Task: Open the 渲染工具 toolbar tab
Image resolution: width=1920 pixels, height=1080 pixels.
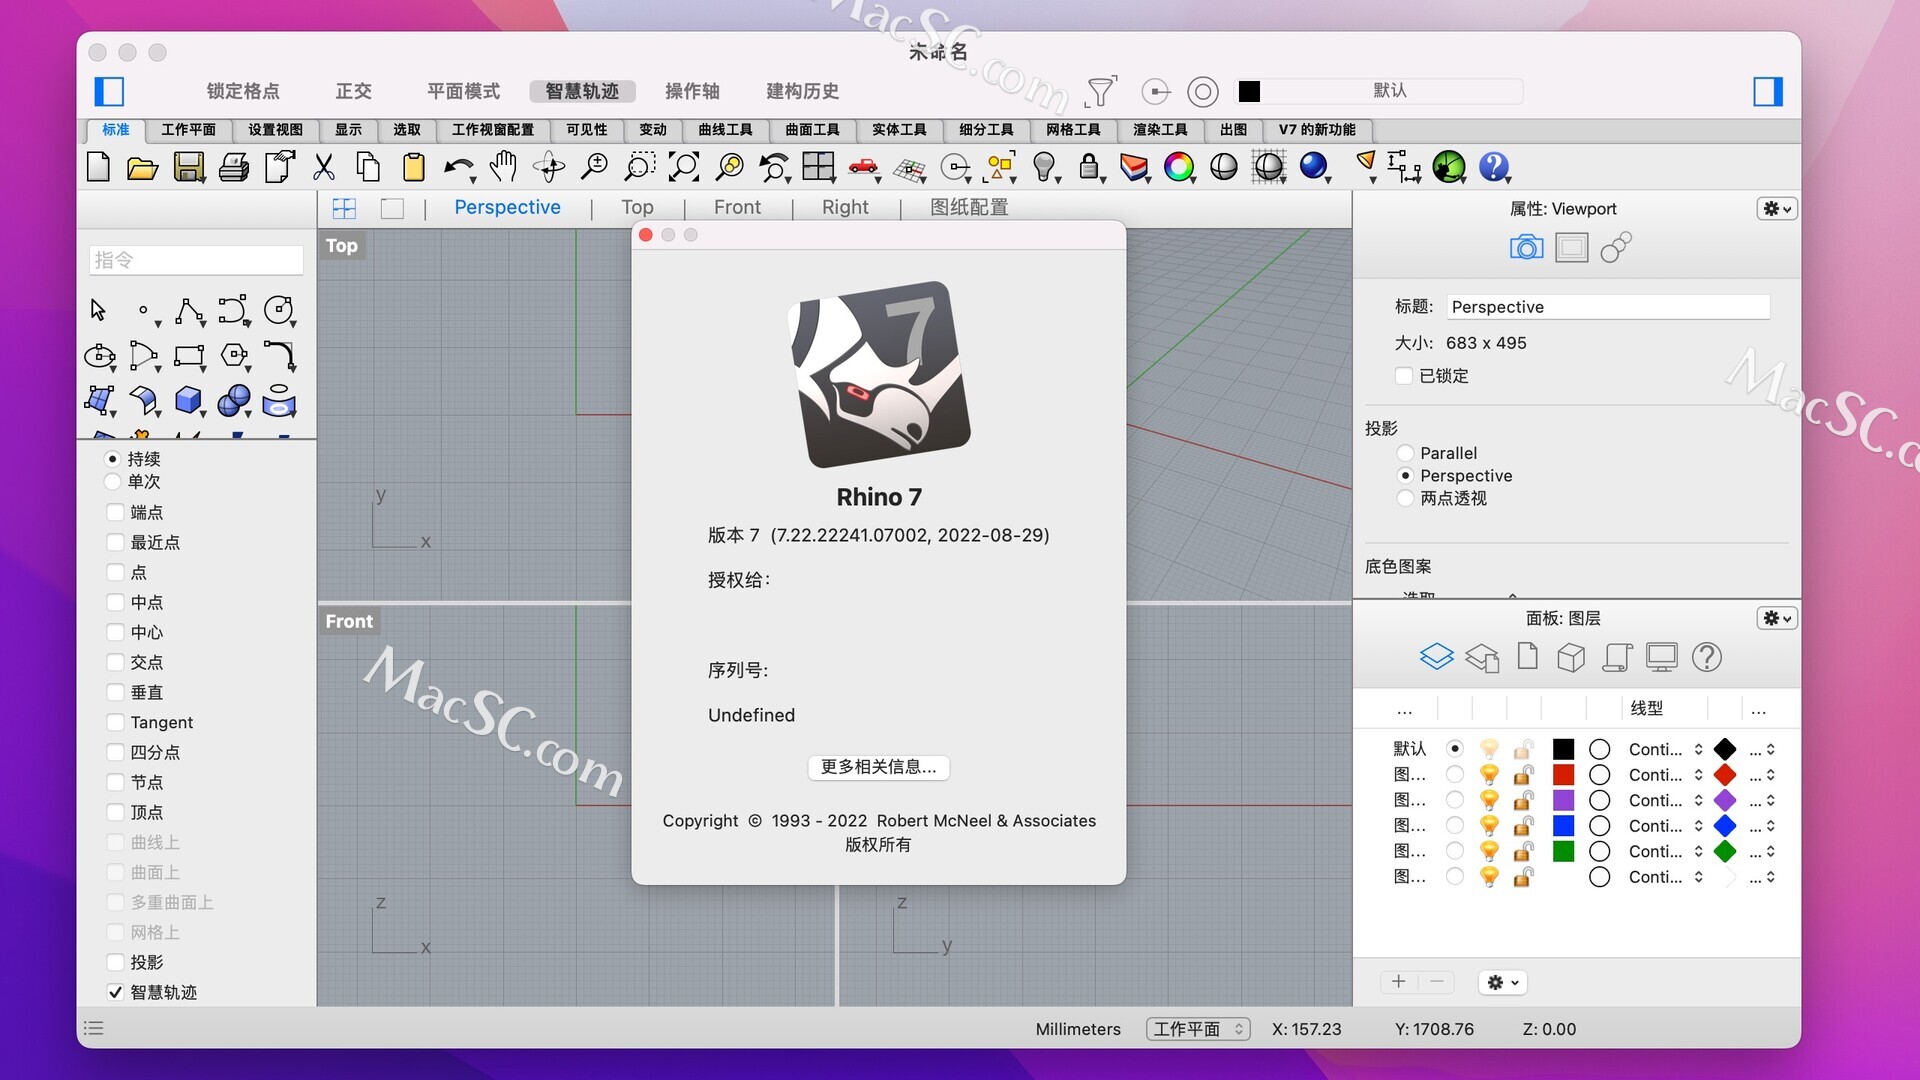Action: (1160, 130)
